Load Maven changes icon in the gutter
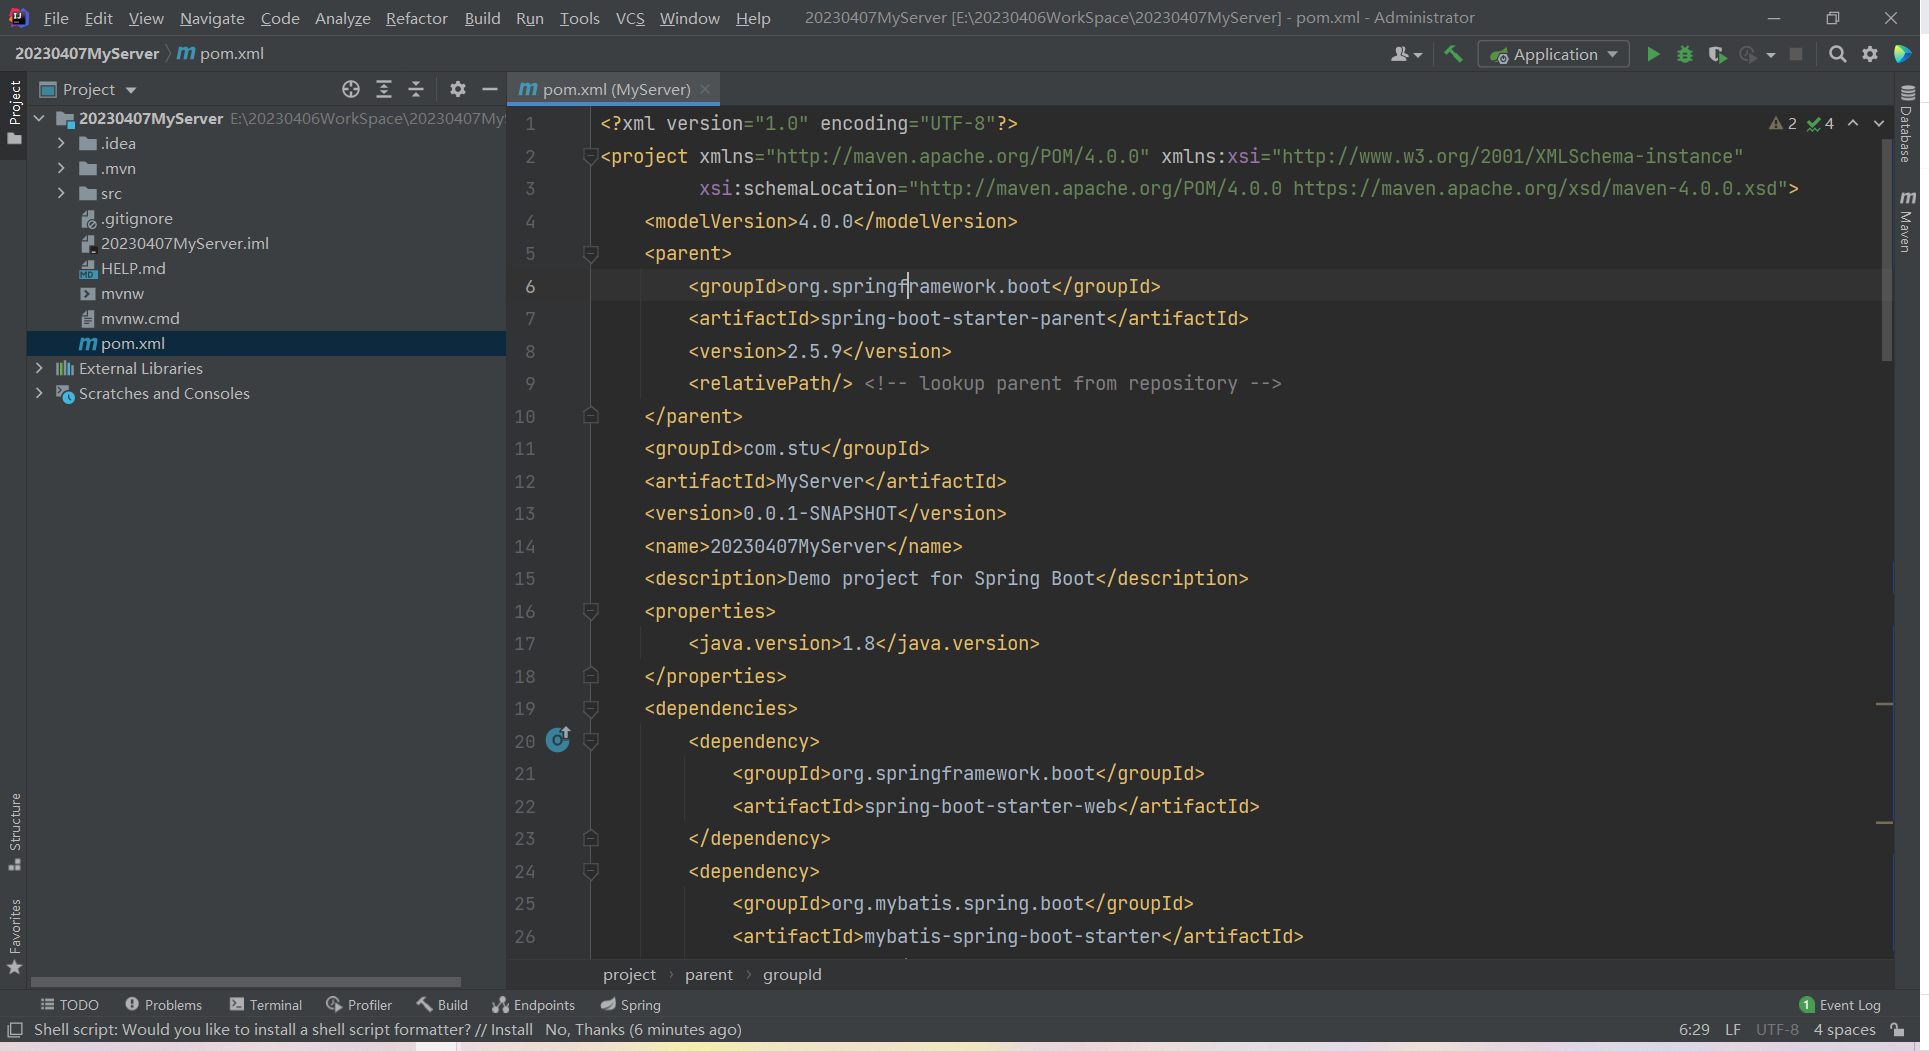 [x=558, y=740]
